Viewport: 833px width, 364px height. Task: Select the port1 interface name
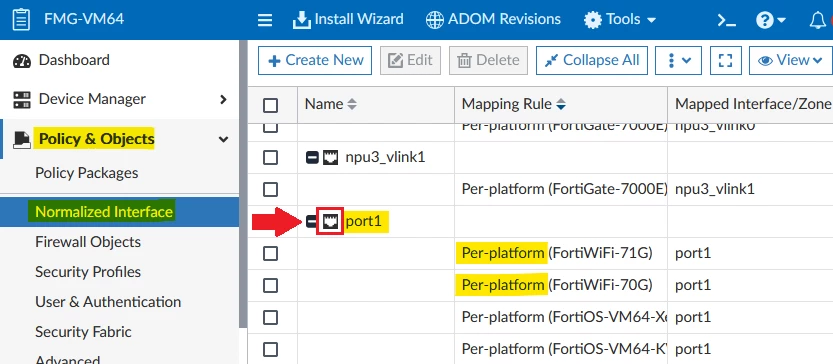(364, 221)
